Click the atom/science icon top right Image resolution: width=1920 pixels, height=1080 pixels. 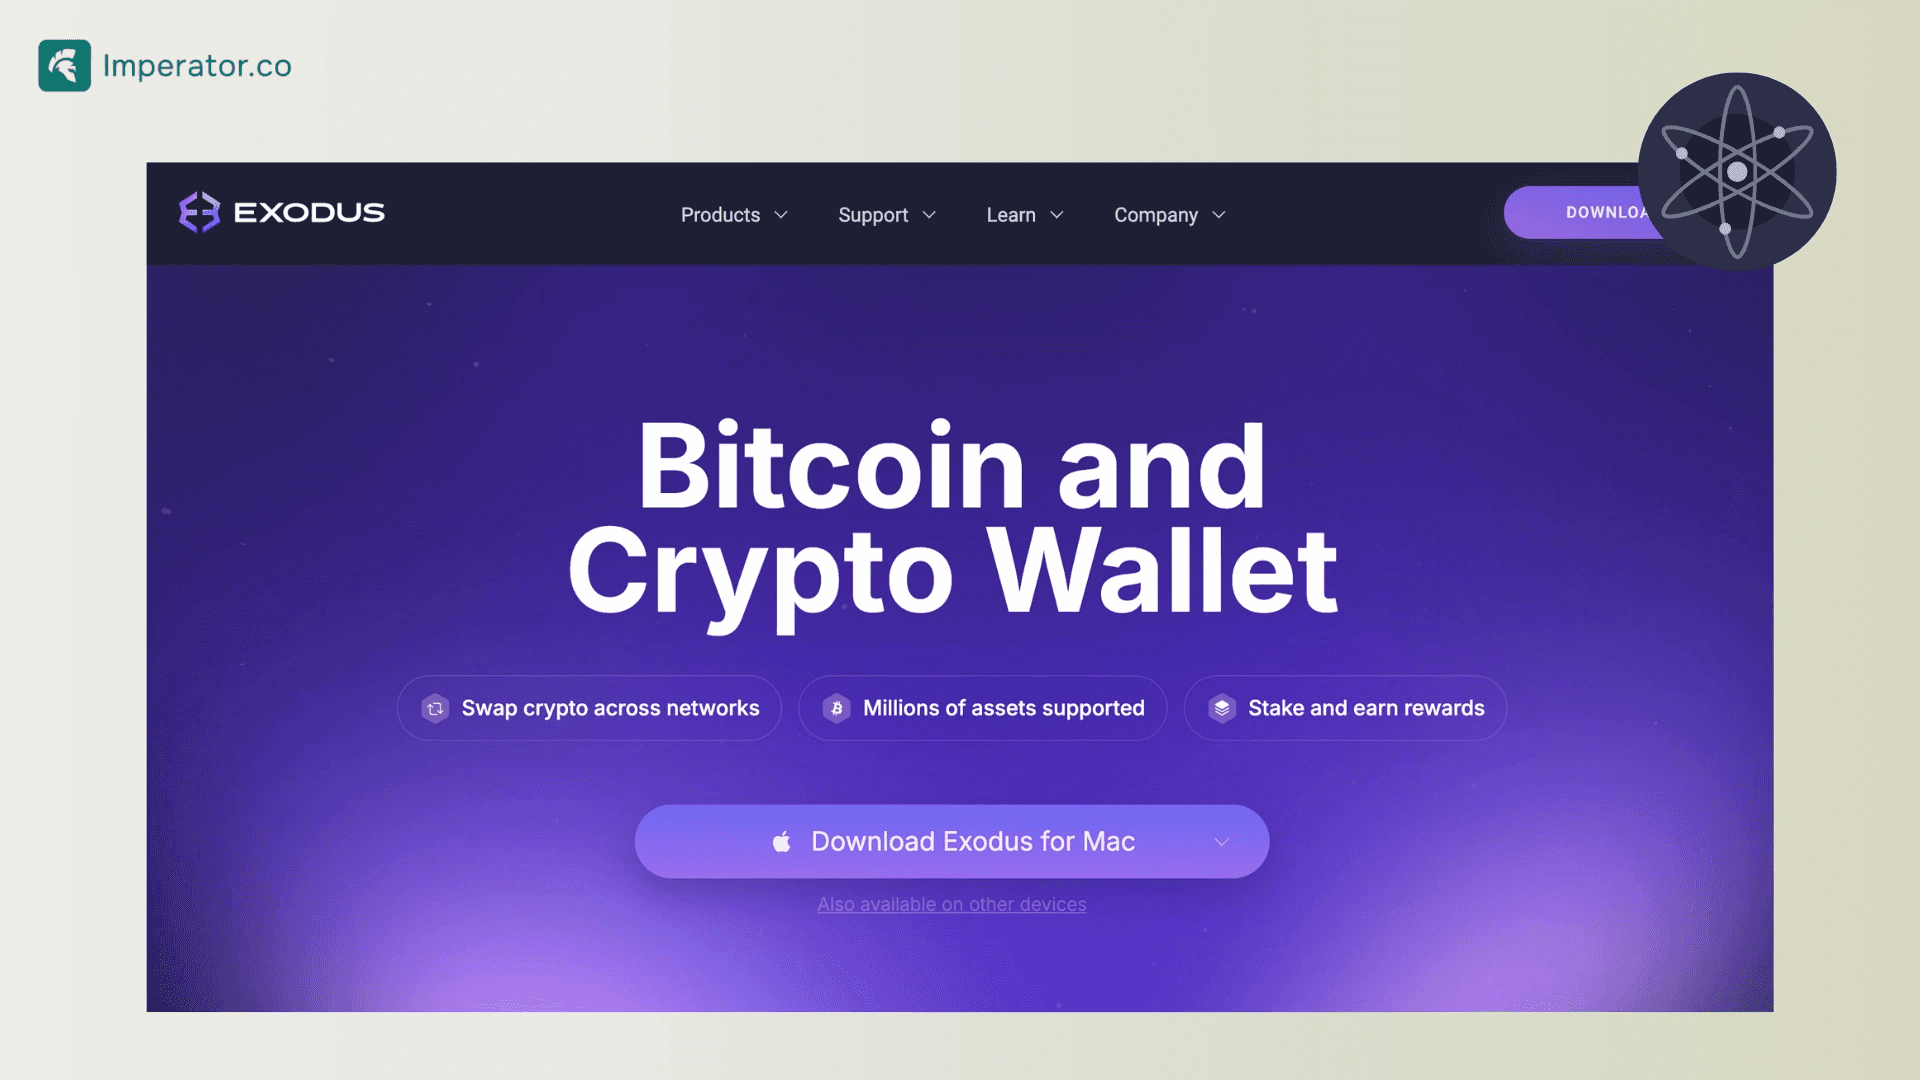point(1738,171)
